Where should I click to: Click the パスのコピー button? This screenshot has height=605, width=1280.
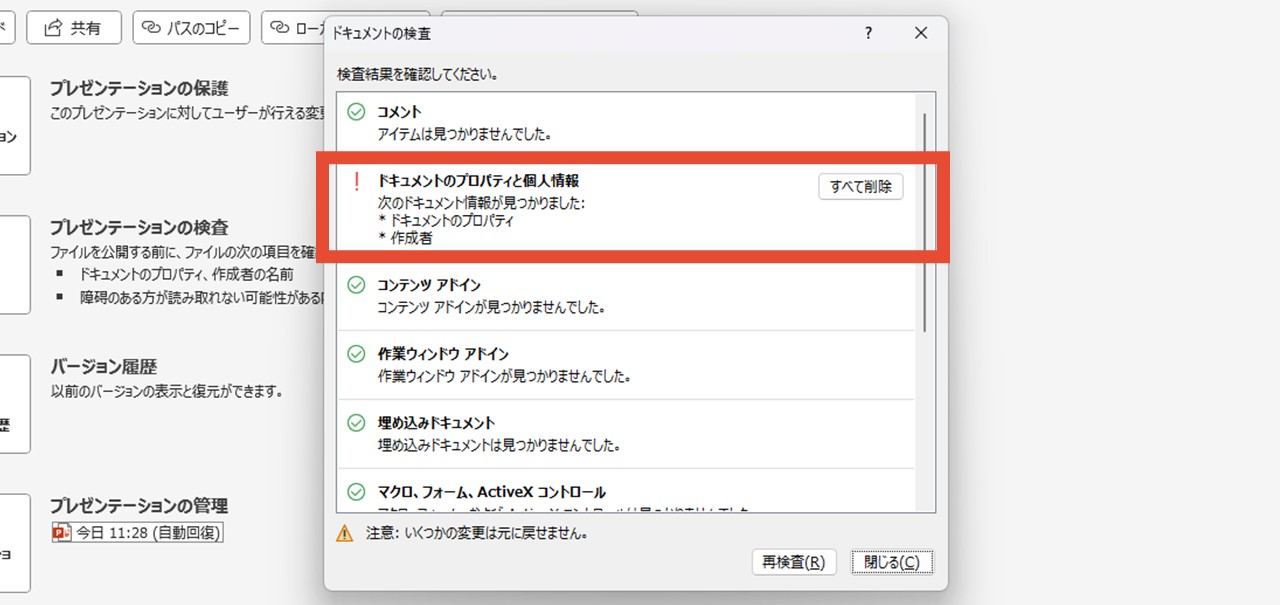190,28
